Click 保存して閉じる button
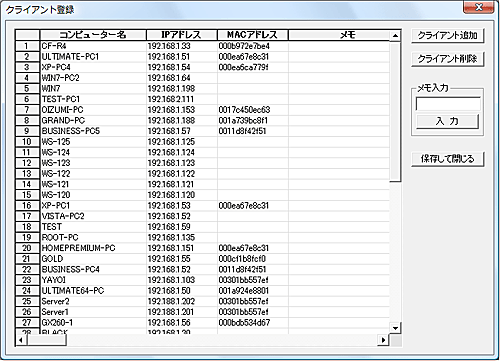Viewport: 500px width, 361px height. [447, 159]
